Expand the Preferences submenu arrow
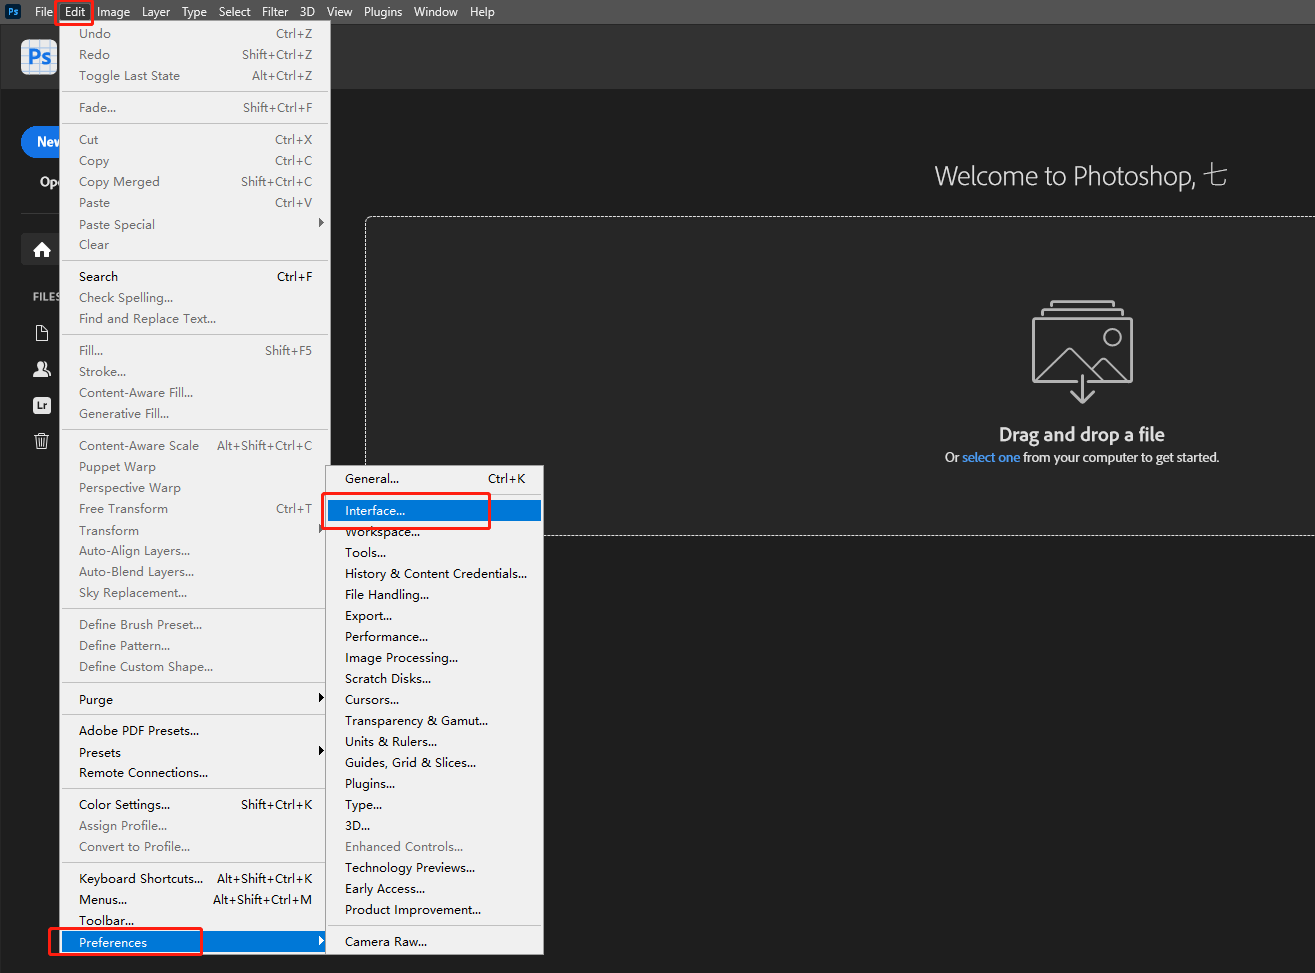1315x973 pixels. click(321, 941)
